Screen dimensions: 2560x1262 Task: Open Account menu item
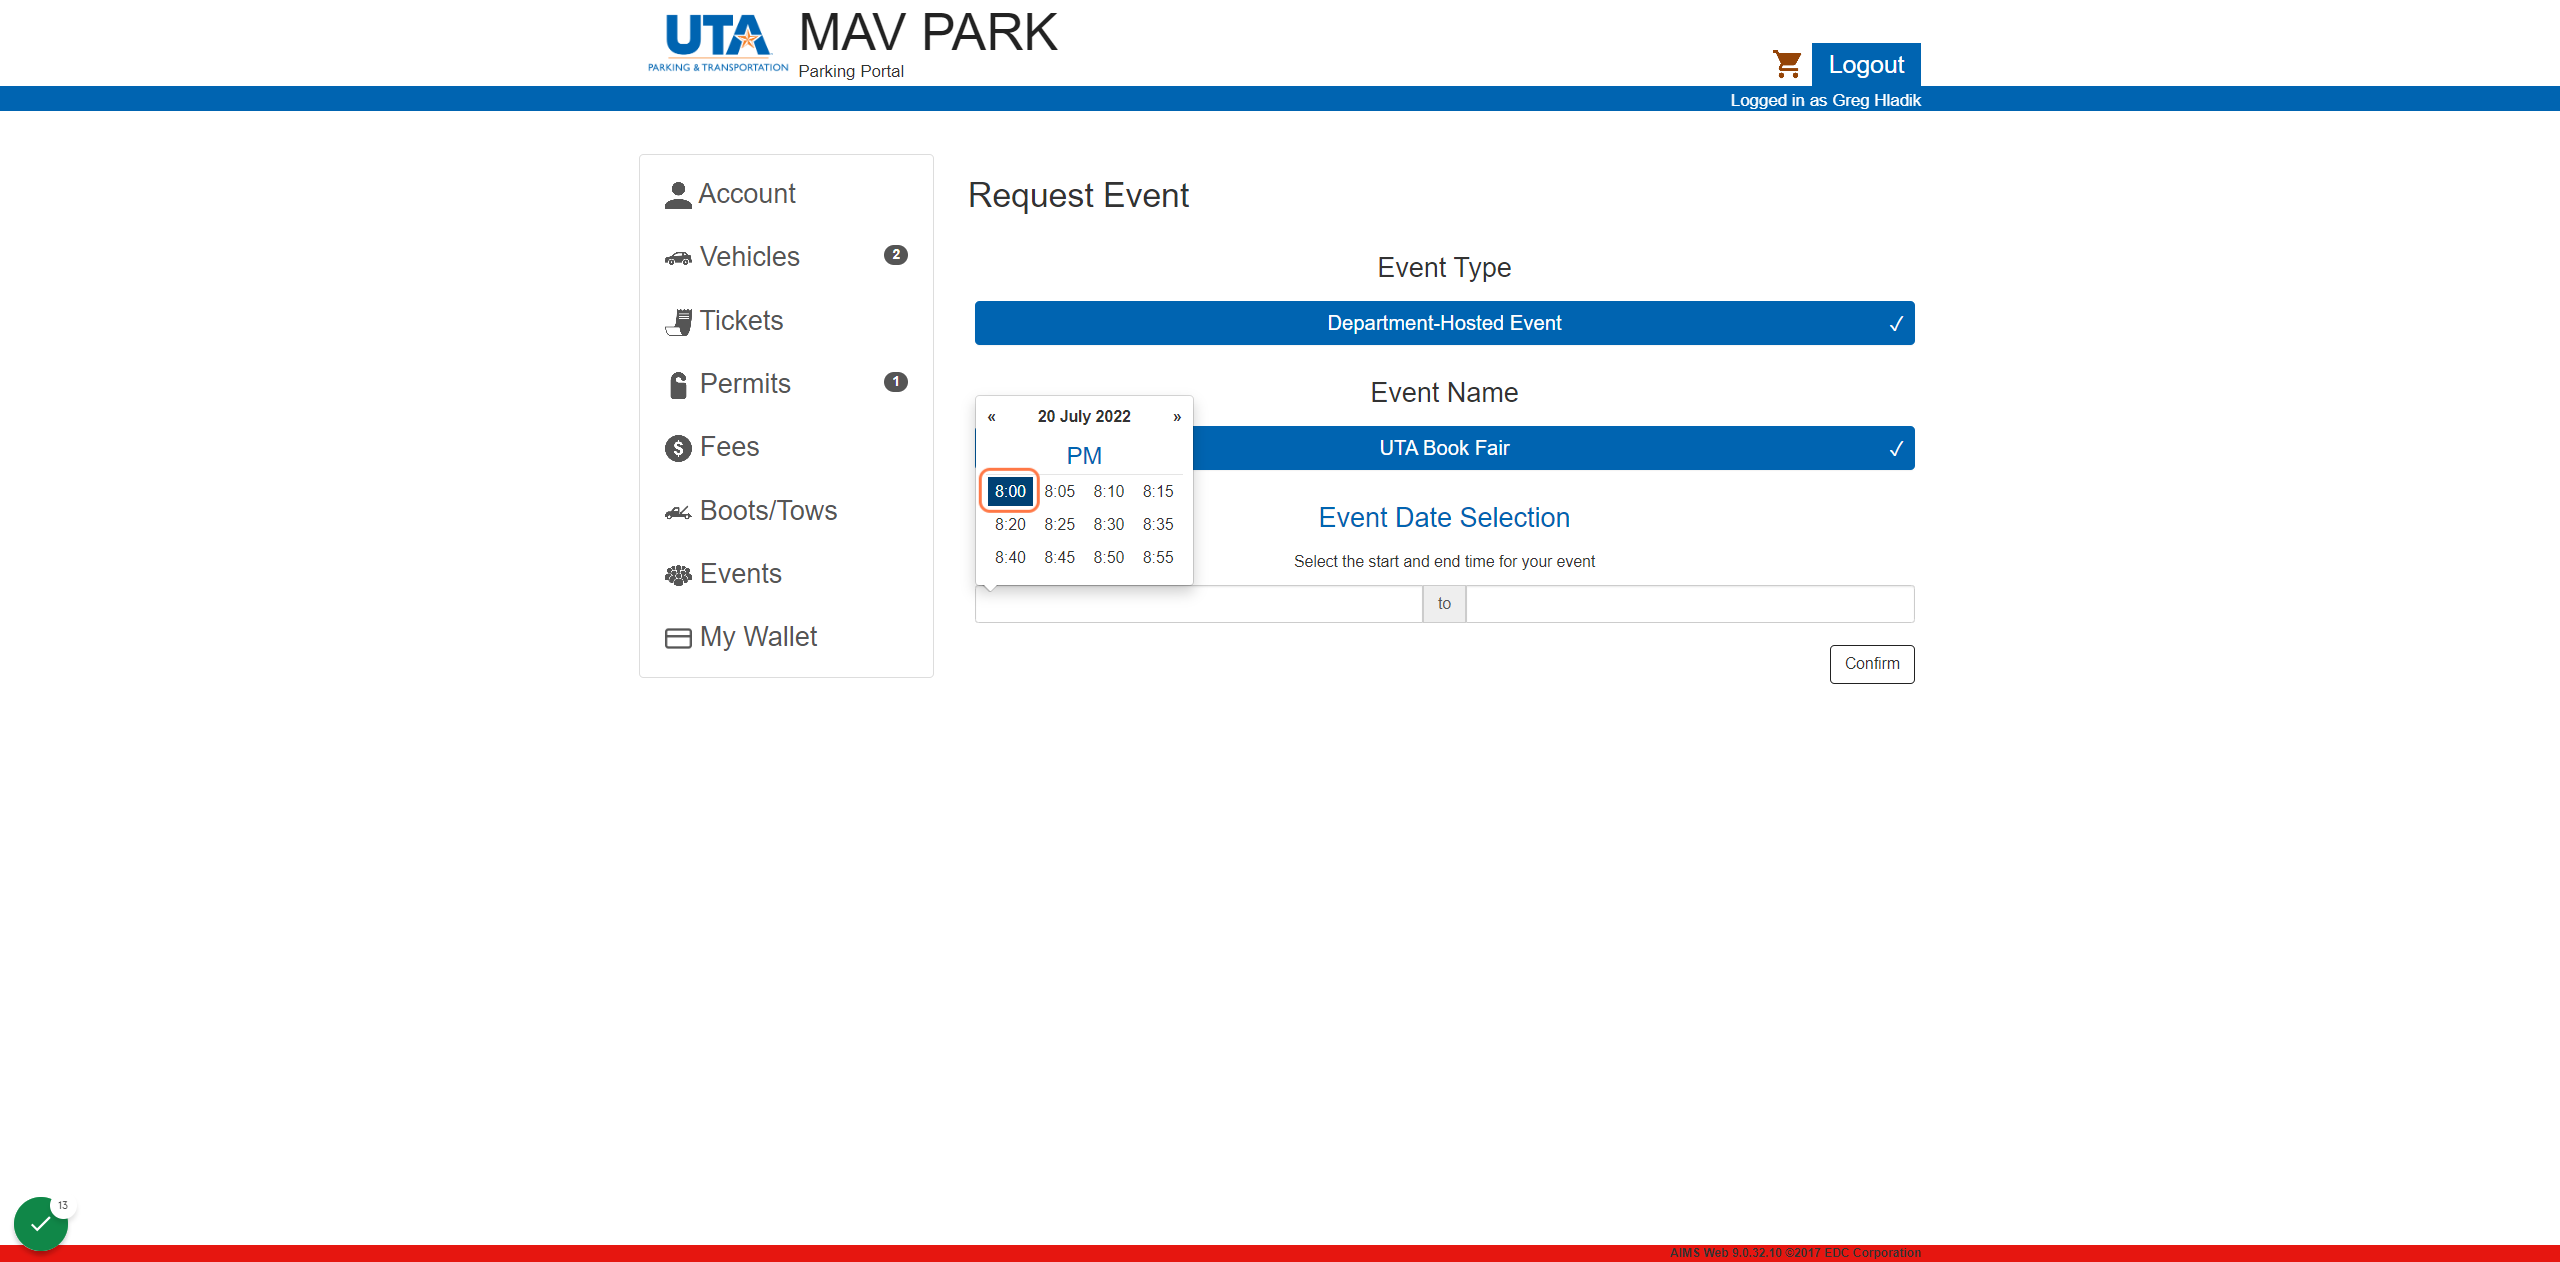click(786, 194)
